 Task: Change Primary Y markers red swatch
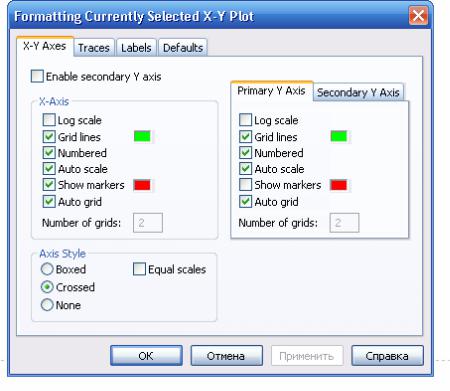click(x=339, y=185)
